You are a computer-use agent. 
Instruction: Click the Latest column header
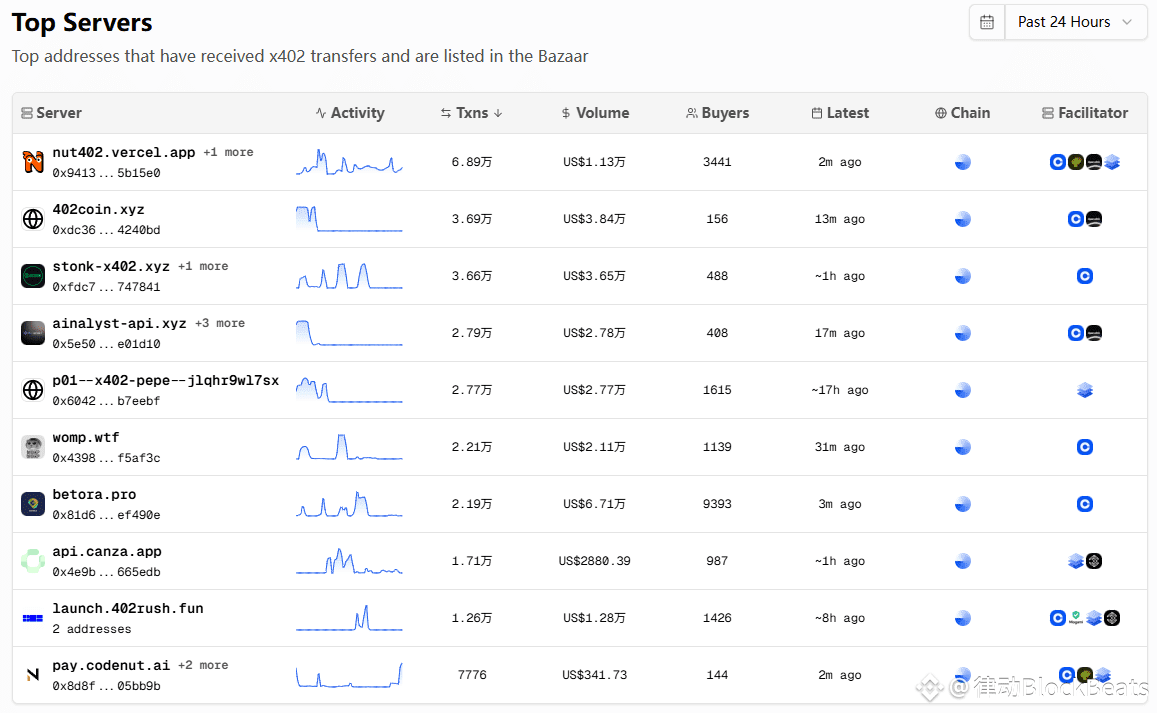coord(840,113)
